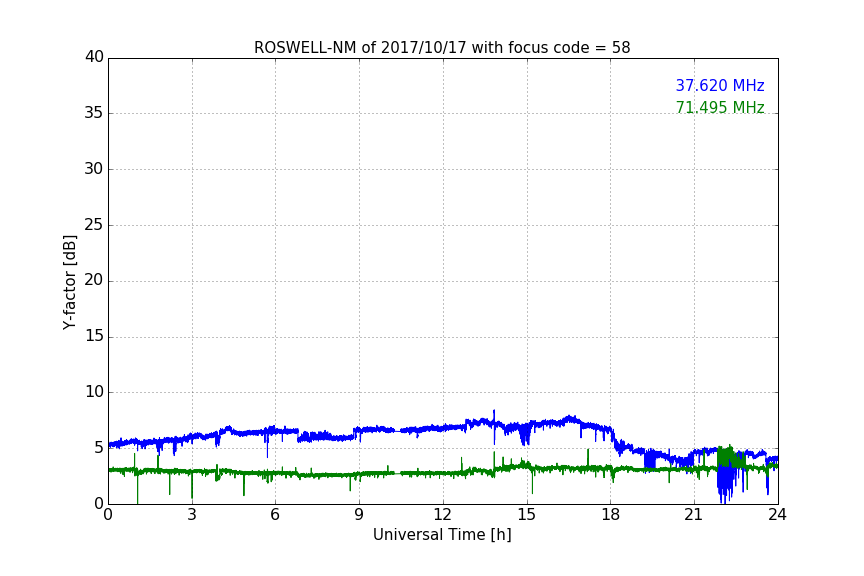The image size is (864, 576).
Task: Select the green 71.495 MHz legend label
Action: [720, 107]
